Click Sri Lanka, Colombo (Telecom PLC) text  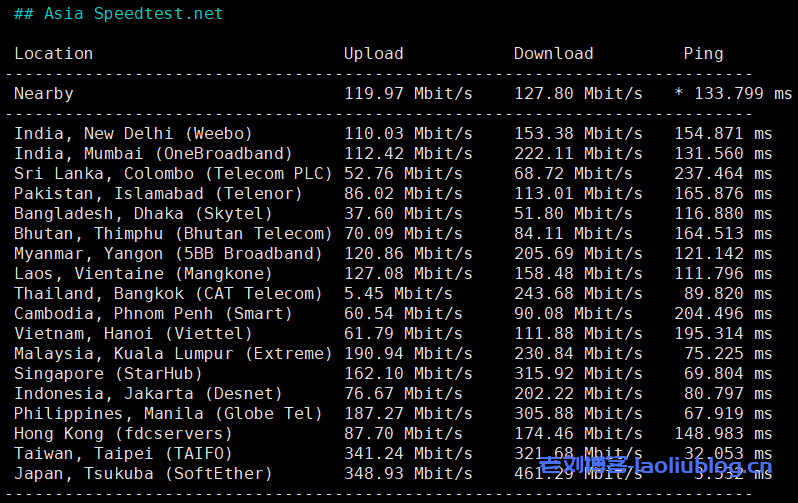(173, 174)
